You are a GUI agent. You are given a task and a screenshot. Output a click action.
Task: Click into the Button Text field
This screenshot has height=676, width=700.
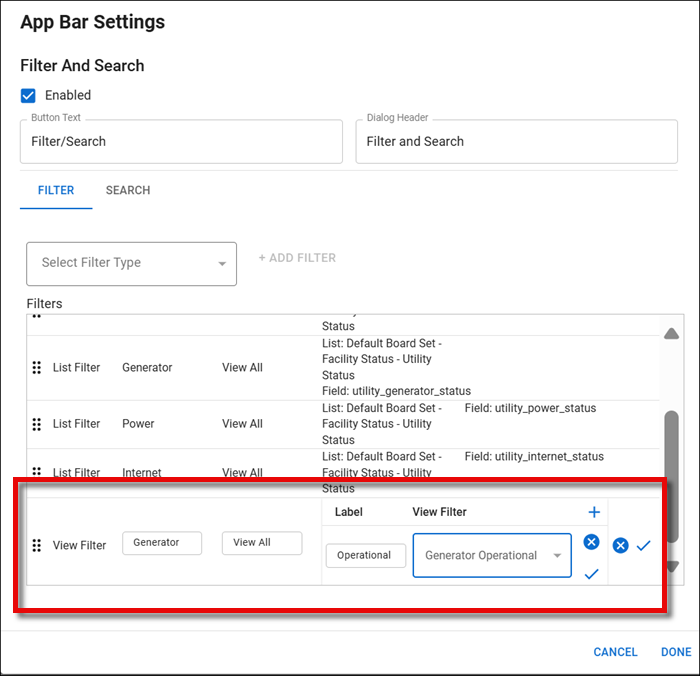coord(181,142)
